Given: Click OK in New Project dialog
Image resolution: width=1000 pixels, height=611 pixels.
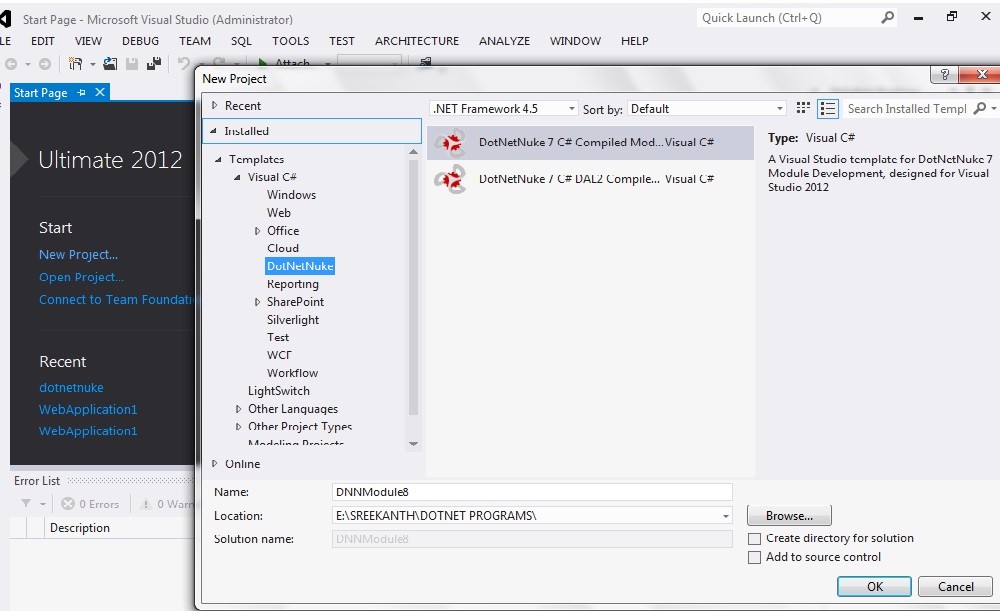Looking at the screenshot, I should [874, 587].
